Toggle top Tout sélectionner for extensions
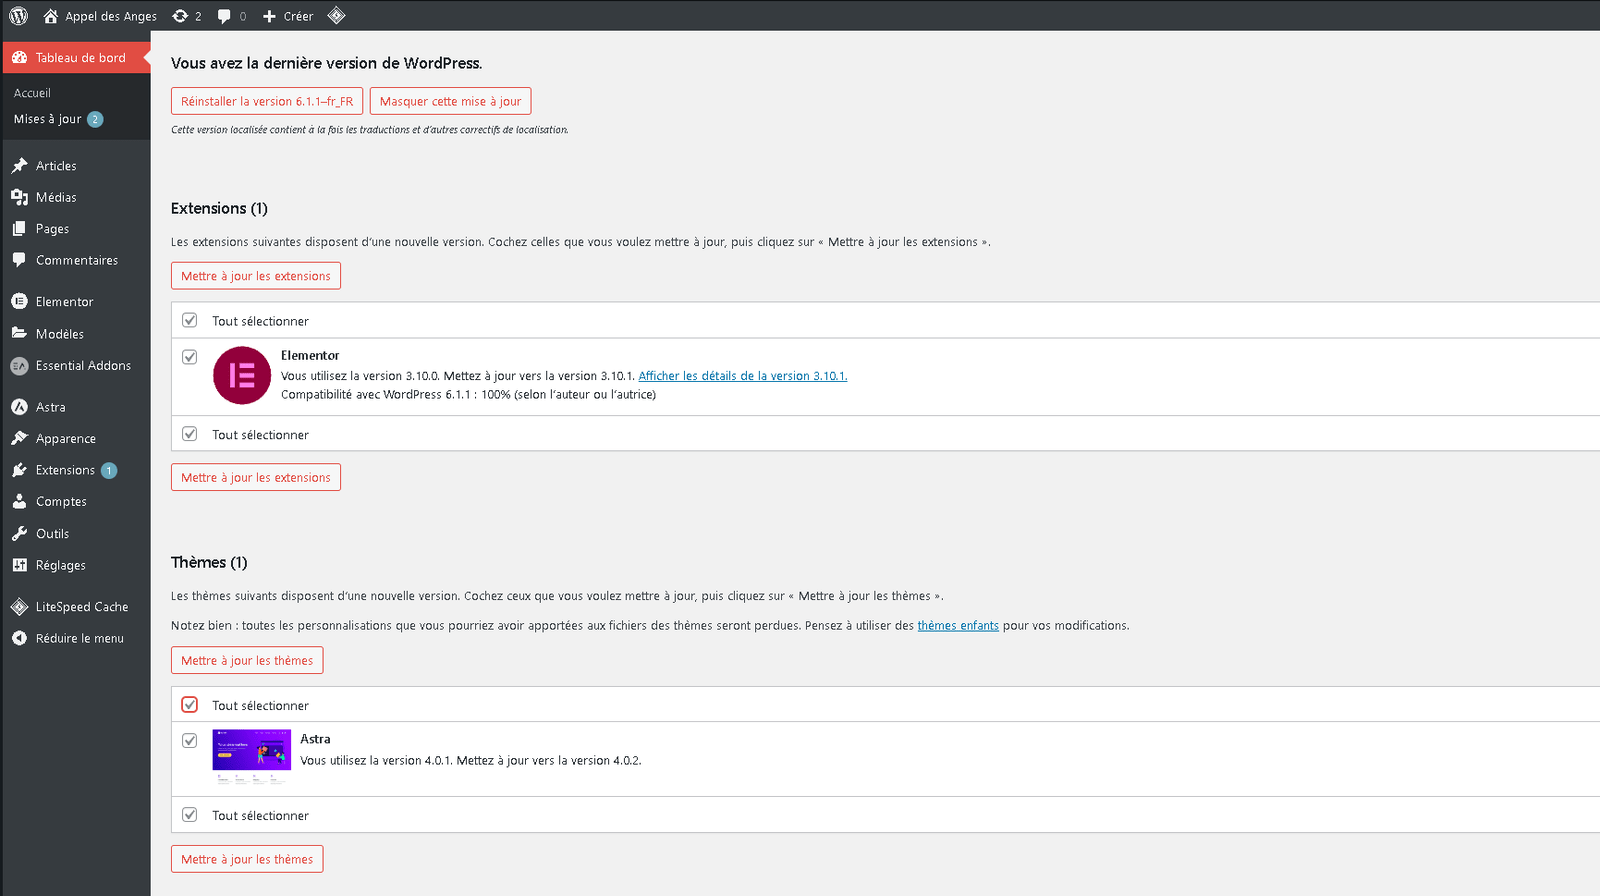The height and width of the screenshot is (896, 1600). pyautogui.click(x=190, y=321)
